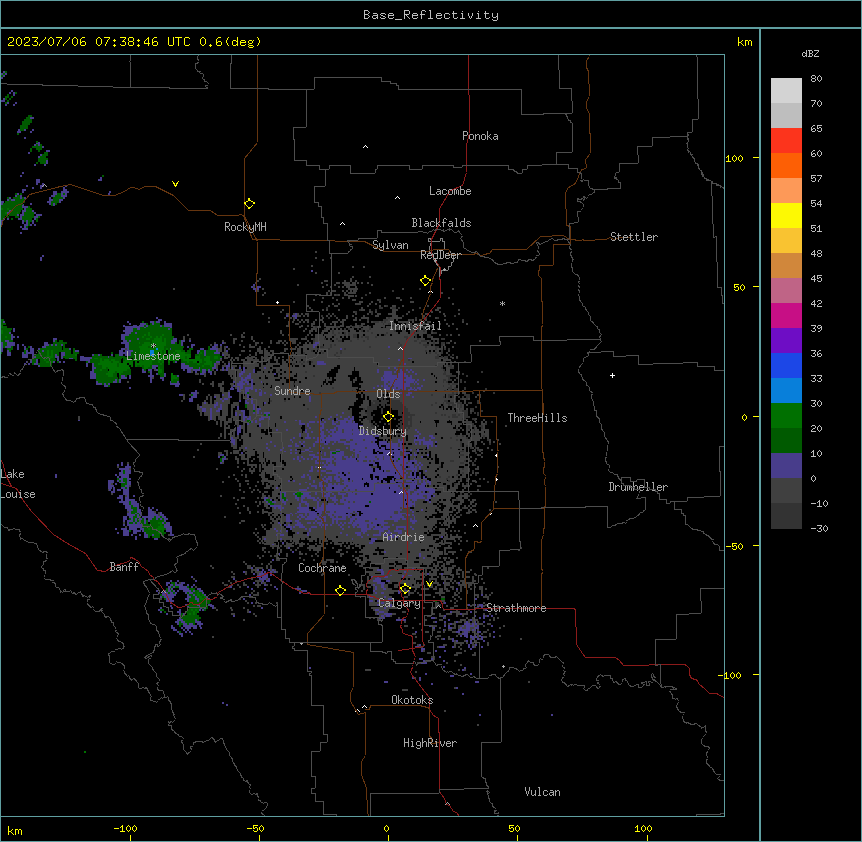Click the Blackfalds city label
The image size is (862, 842).
pyautogui.click(x=441, y=223)
